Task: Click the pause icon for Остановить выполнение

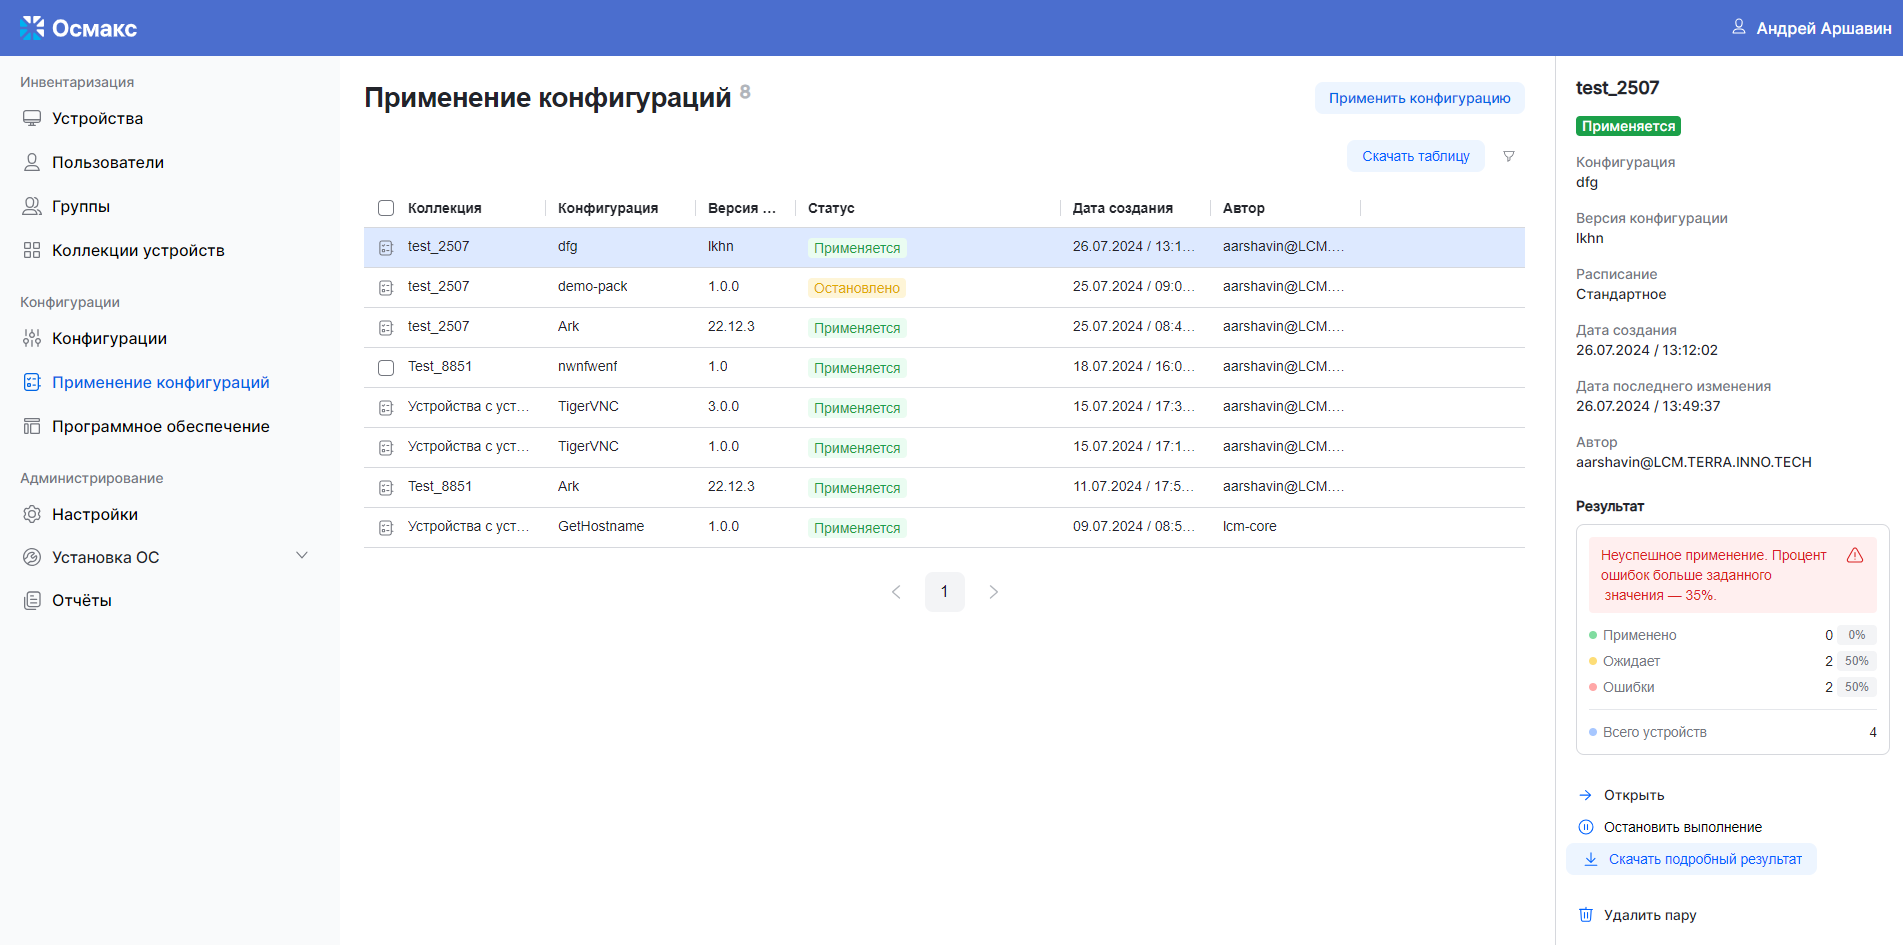Action: tap(1585, 827)
